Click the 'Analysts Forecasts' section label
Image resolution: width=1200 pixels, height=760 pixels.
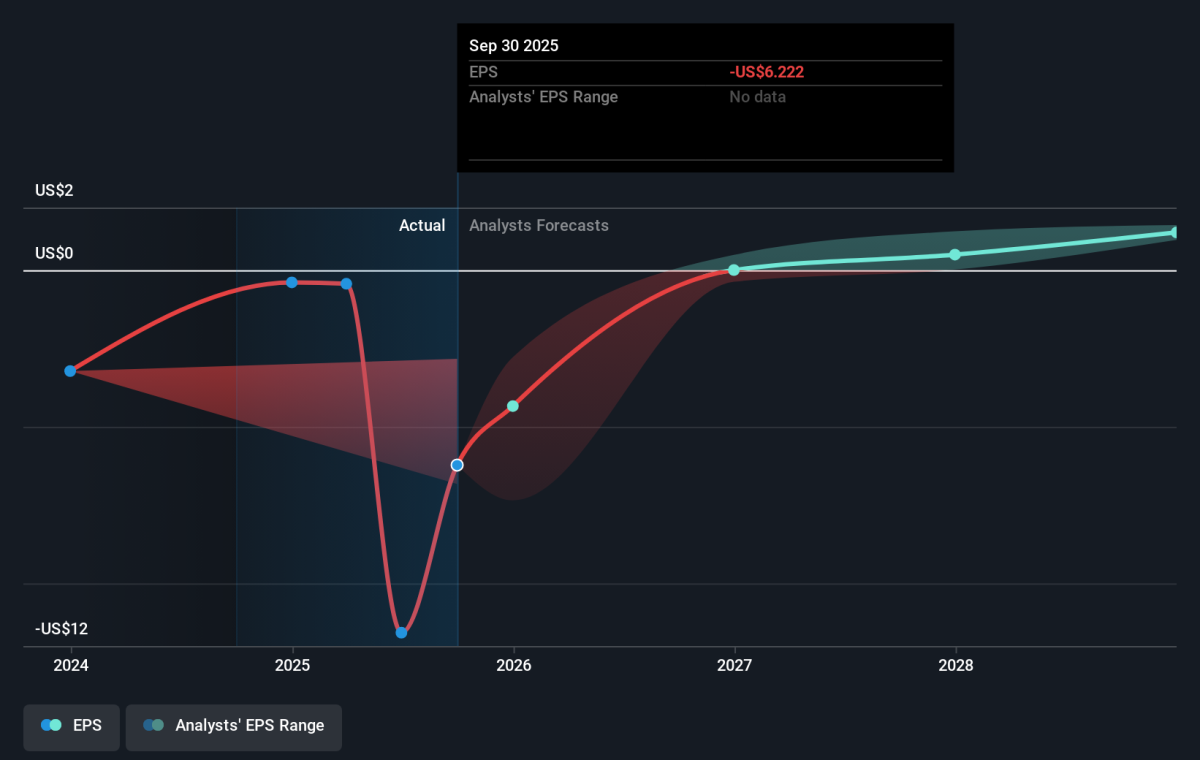click(539, 226)
